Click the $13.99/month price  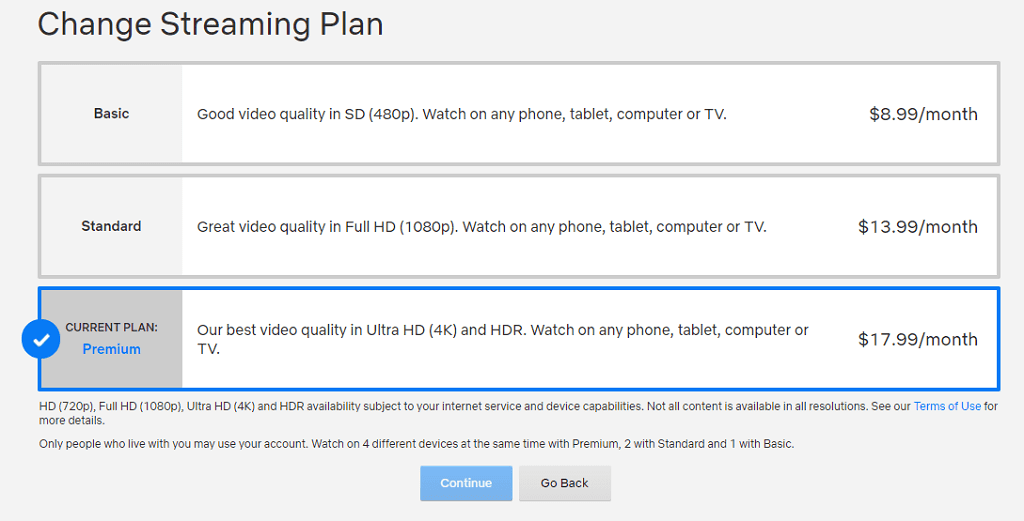point(917,227)
